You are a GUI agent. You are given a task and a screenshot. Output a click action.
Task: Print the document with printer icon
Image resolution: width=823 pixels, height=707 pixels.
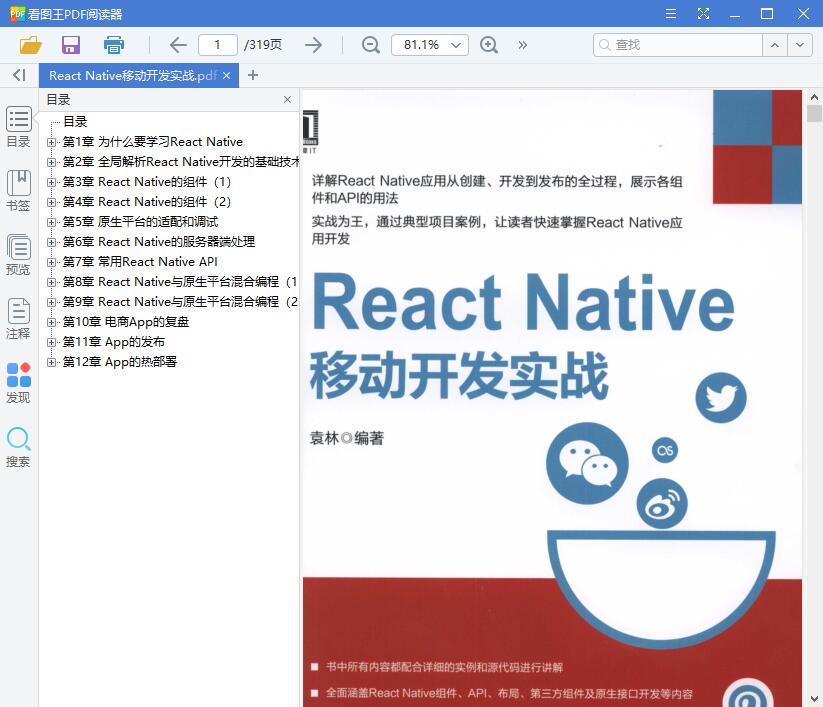click(113, 45)
